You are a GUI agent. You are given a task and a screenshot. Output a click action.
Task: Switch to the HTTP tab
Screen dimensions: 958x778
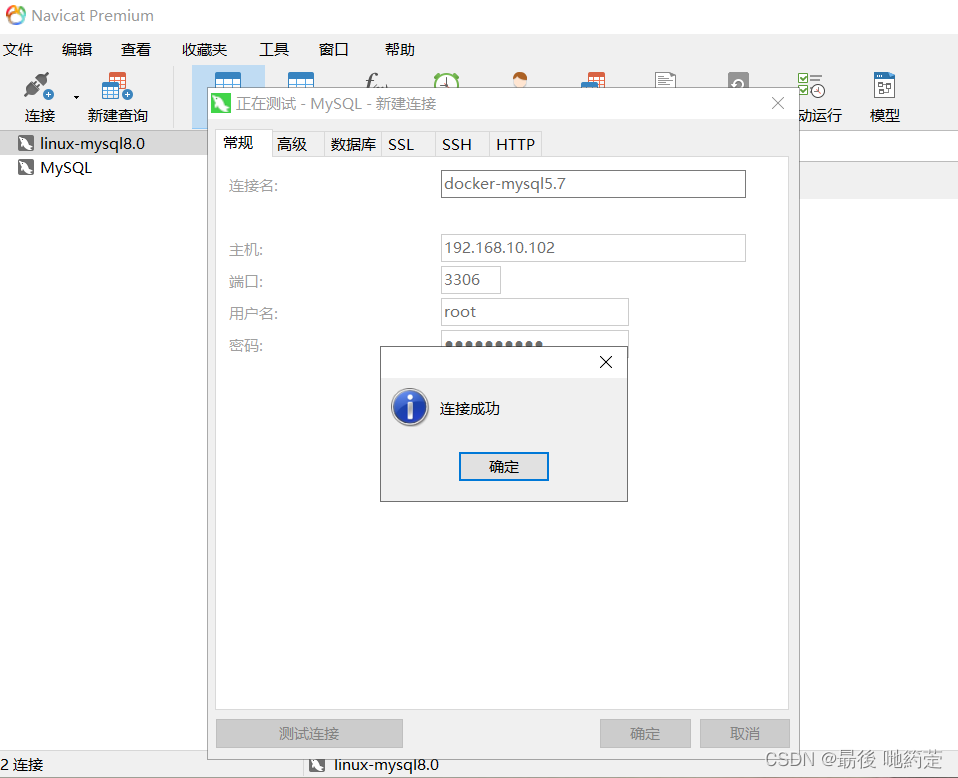pyautogui.click(x=515, y=144)
